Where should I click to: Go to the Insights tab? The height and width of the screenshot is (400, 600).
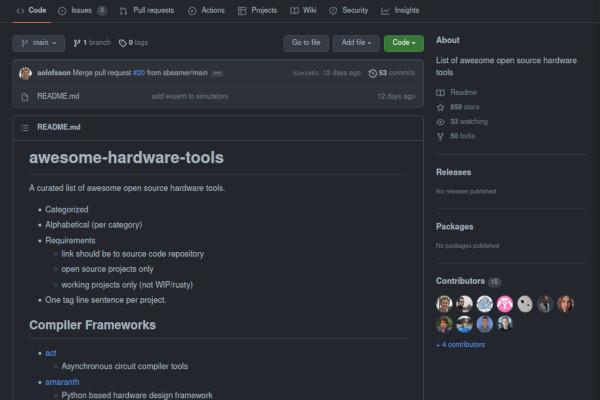tap(400, 10)
